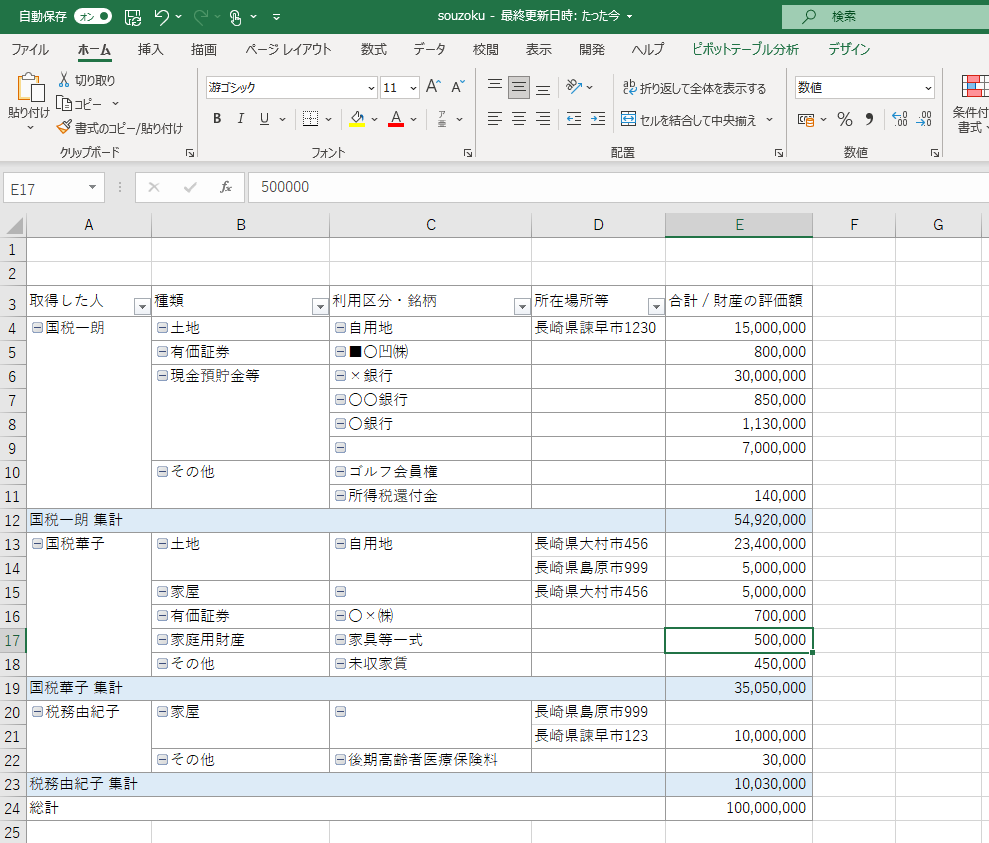Click the paste button
The height and width of the screenshot is (843, 989).
click(x=28, y=100)
